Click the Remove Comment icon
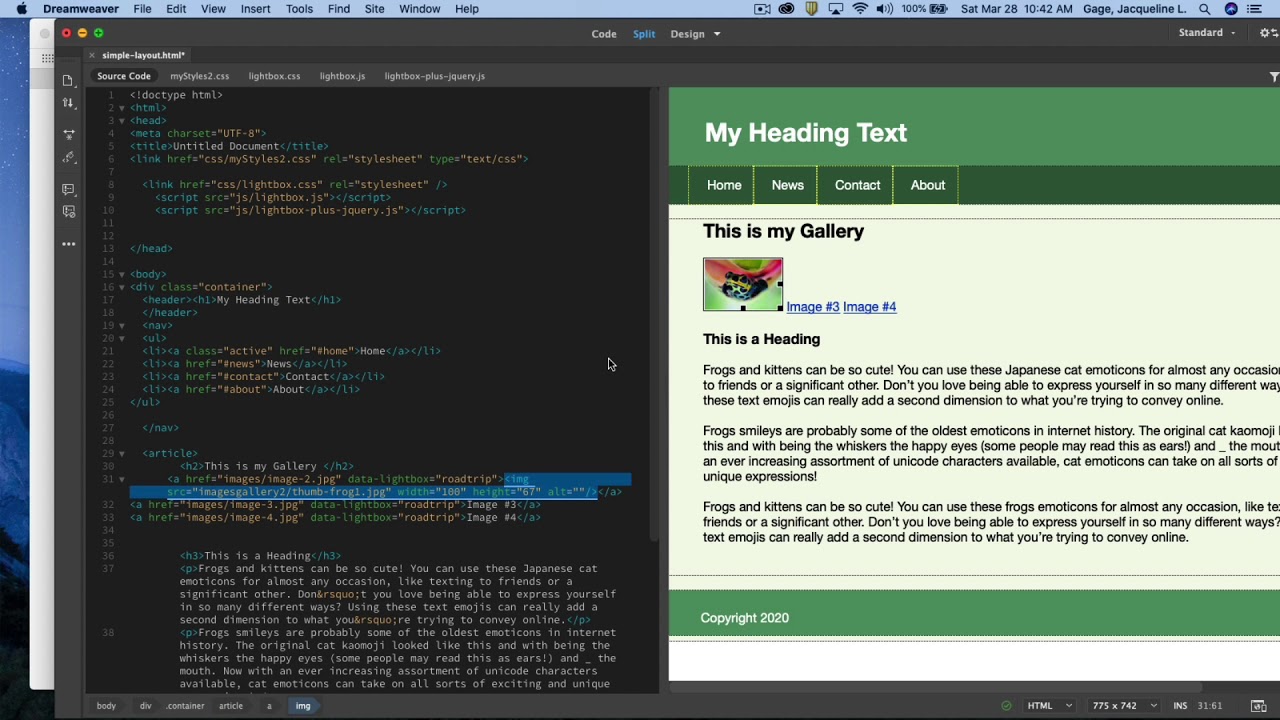This screenshot has height=720, width=1280. (68, 212)
